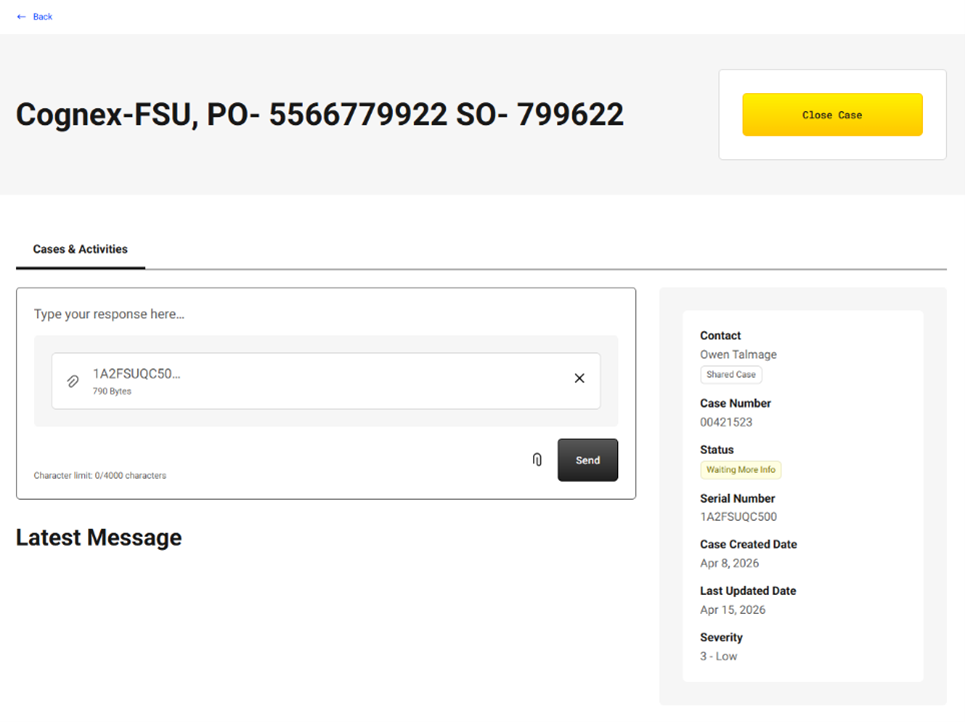Click the case created date Apr 8, 2026
The image size is (965, 722).
(729, 563)
